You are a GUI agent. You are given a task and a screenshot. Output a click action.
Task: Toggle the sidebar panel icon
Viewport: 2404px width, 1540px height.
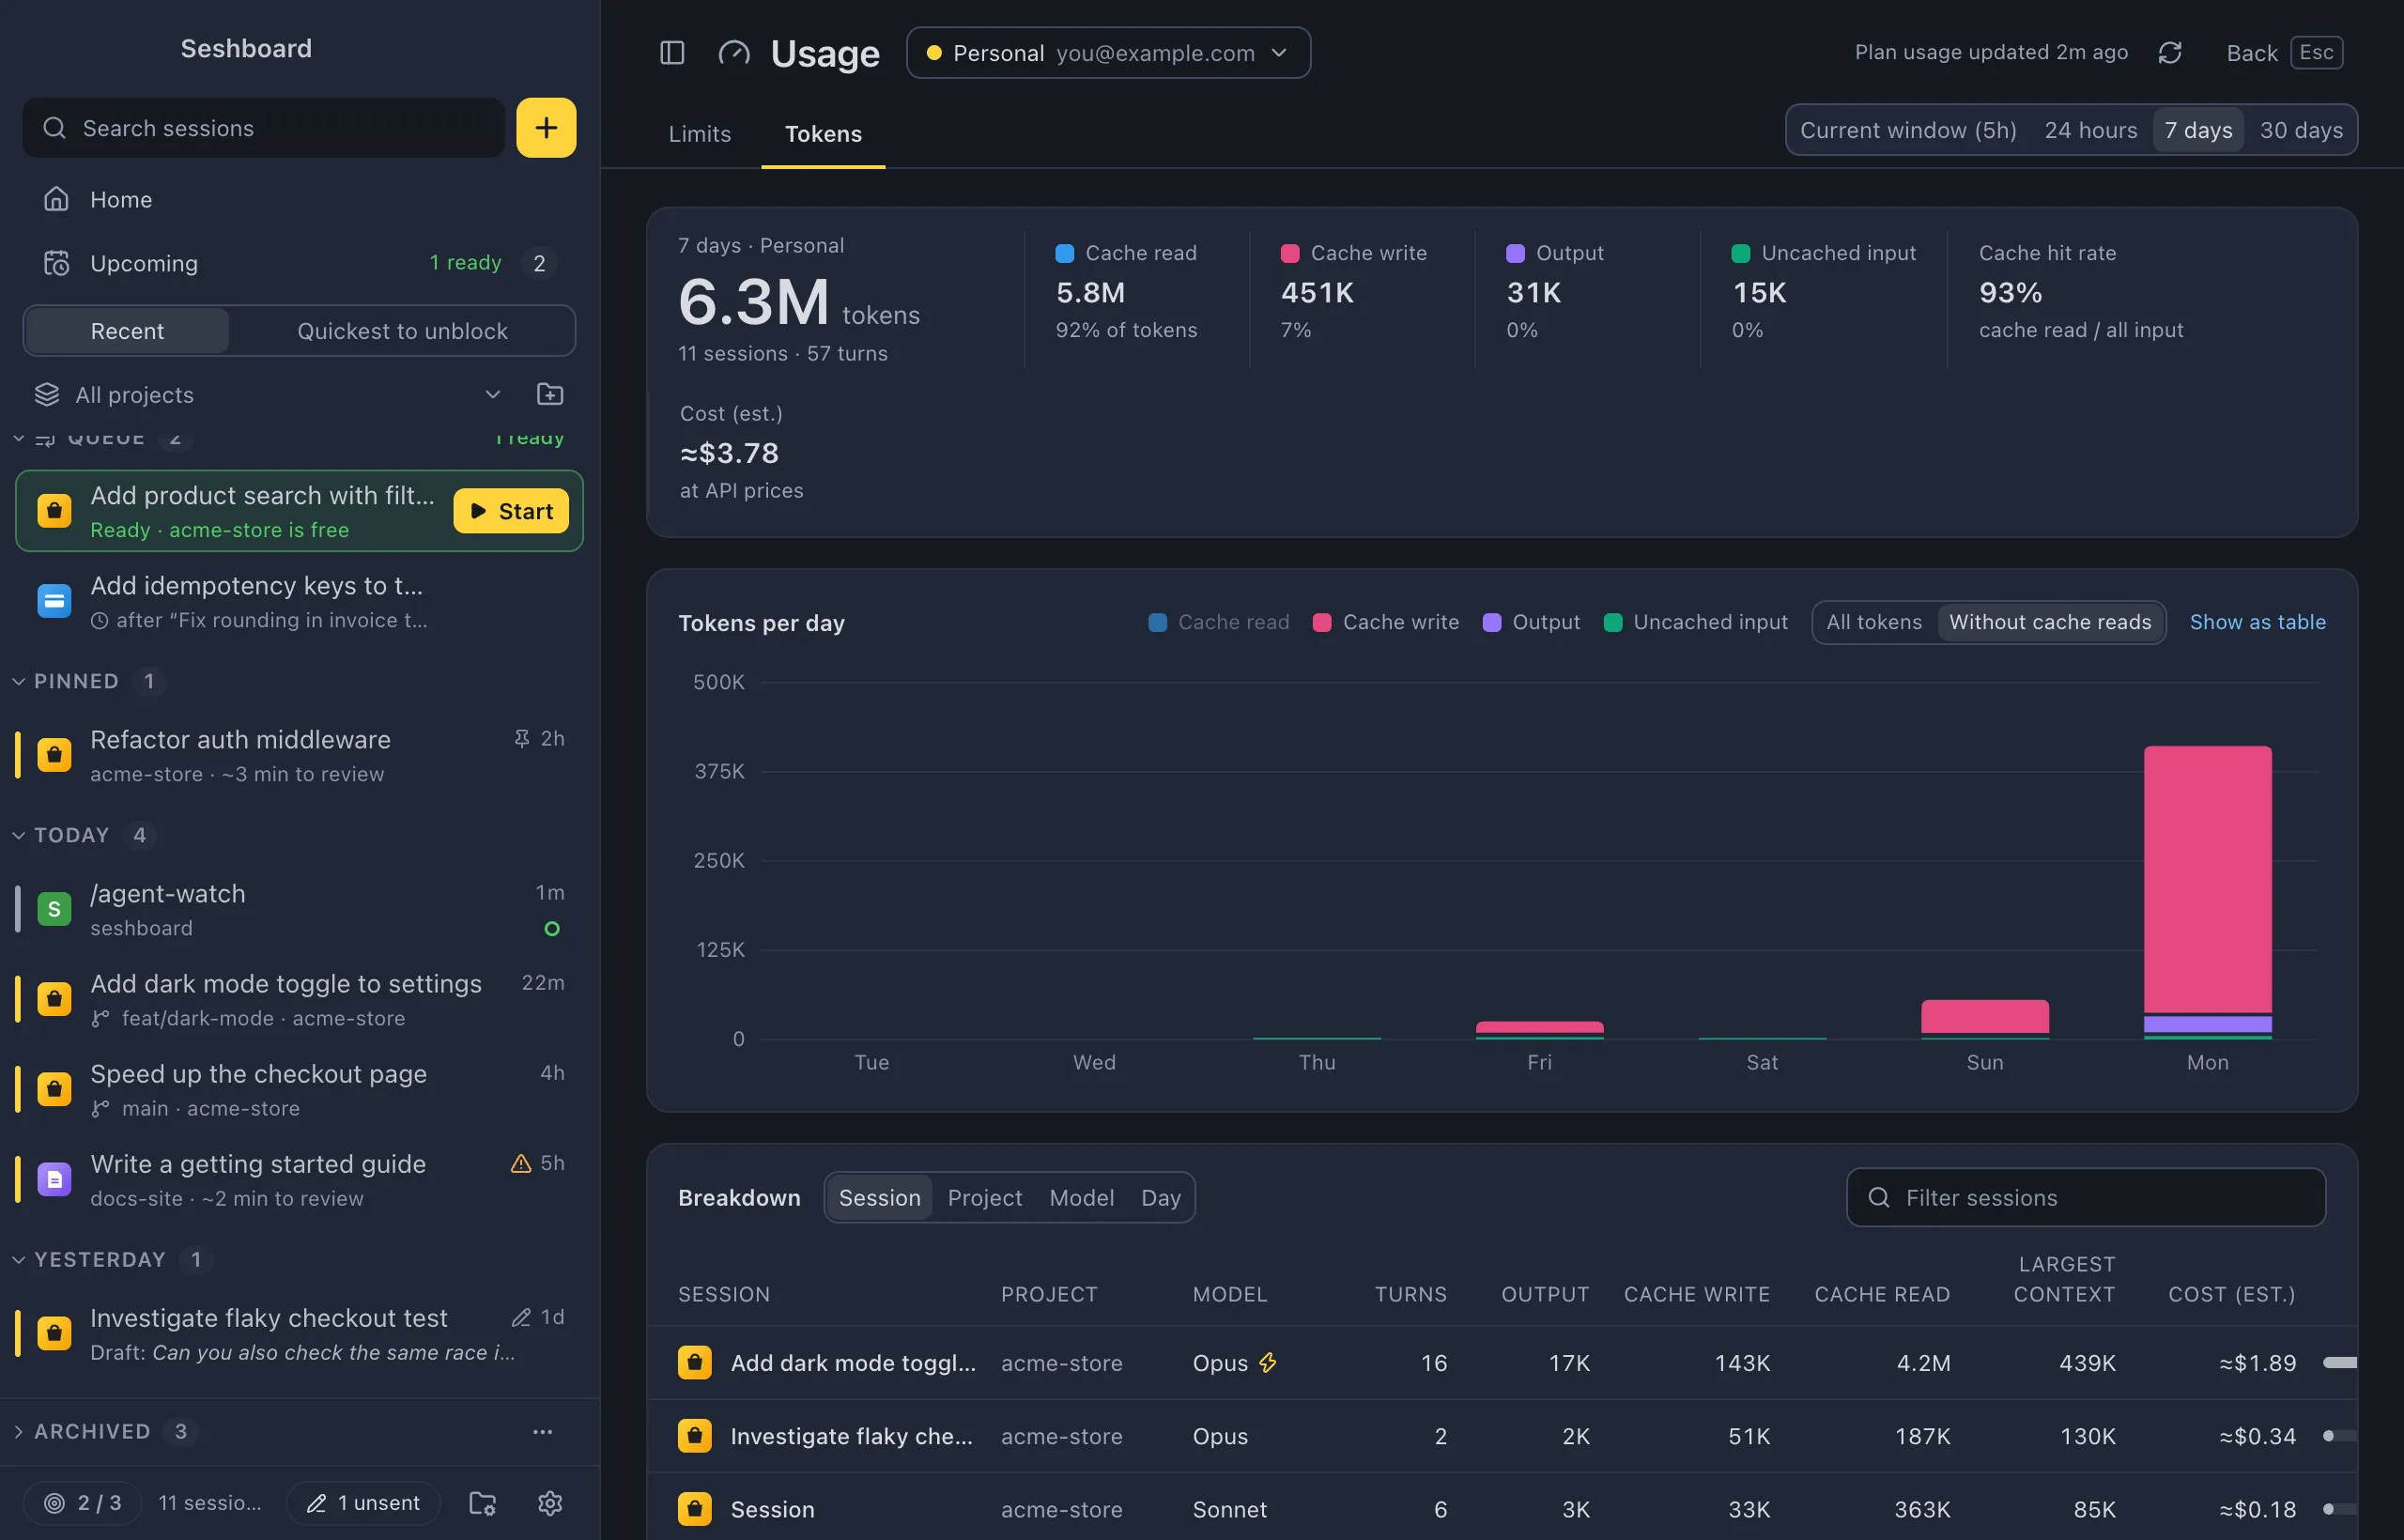point(672,52)
